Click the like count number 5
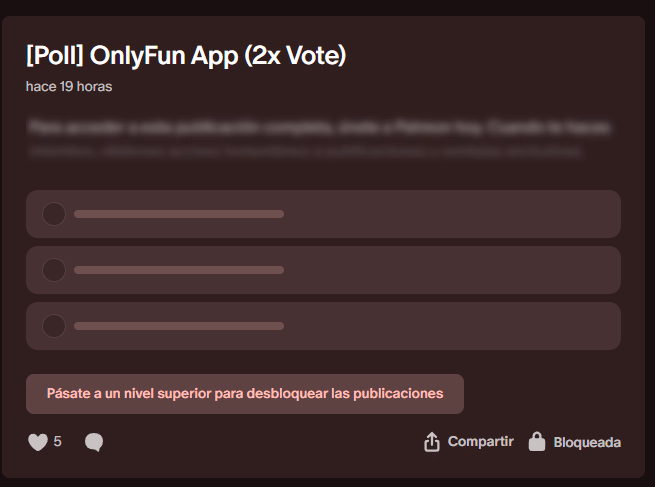This screenshot has height=487, width=655. coord(57,441)
